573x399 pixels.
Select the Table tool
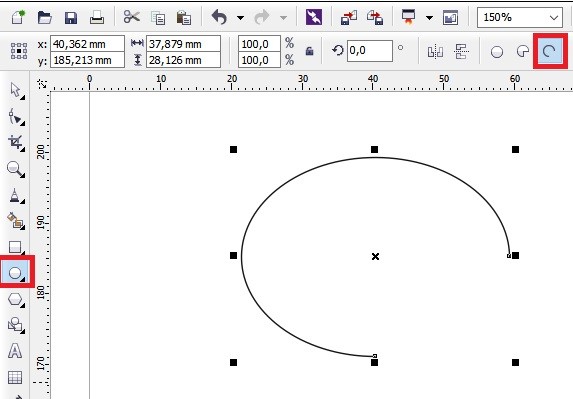pos(15,377)
